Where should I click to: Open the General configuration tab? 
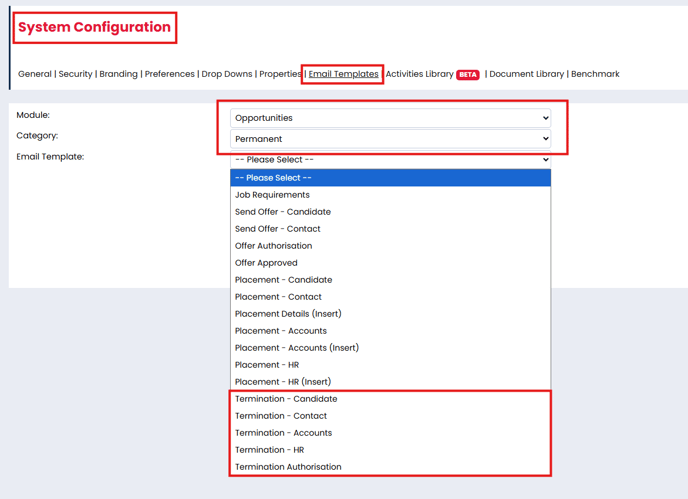pos(35,74)
